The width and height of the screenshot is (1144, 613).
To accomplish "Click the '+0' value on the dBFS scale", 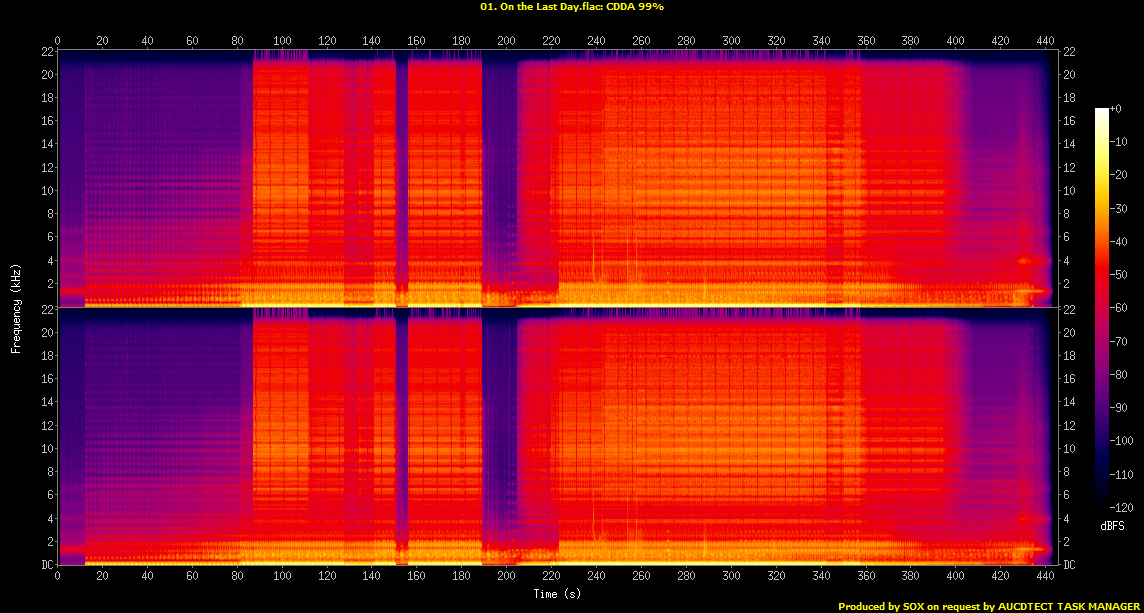I will coord(1116,109).
